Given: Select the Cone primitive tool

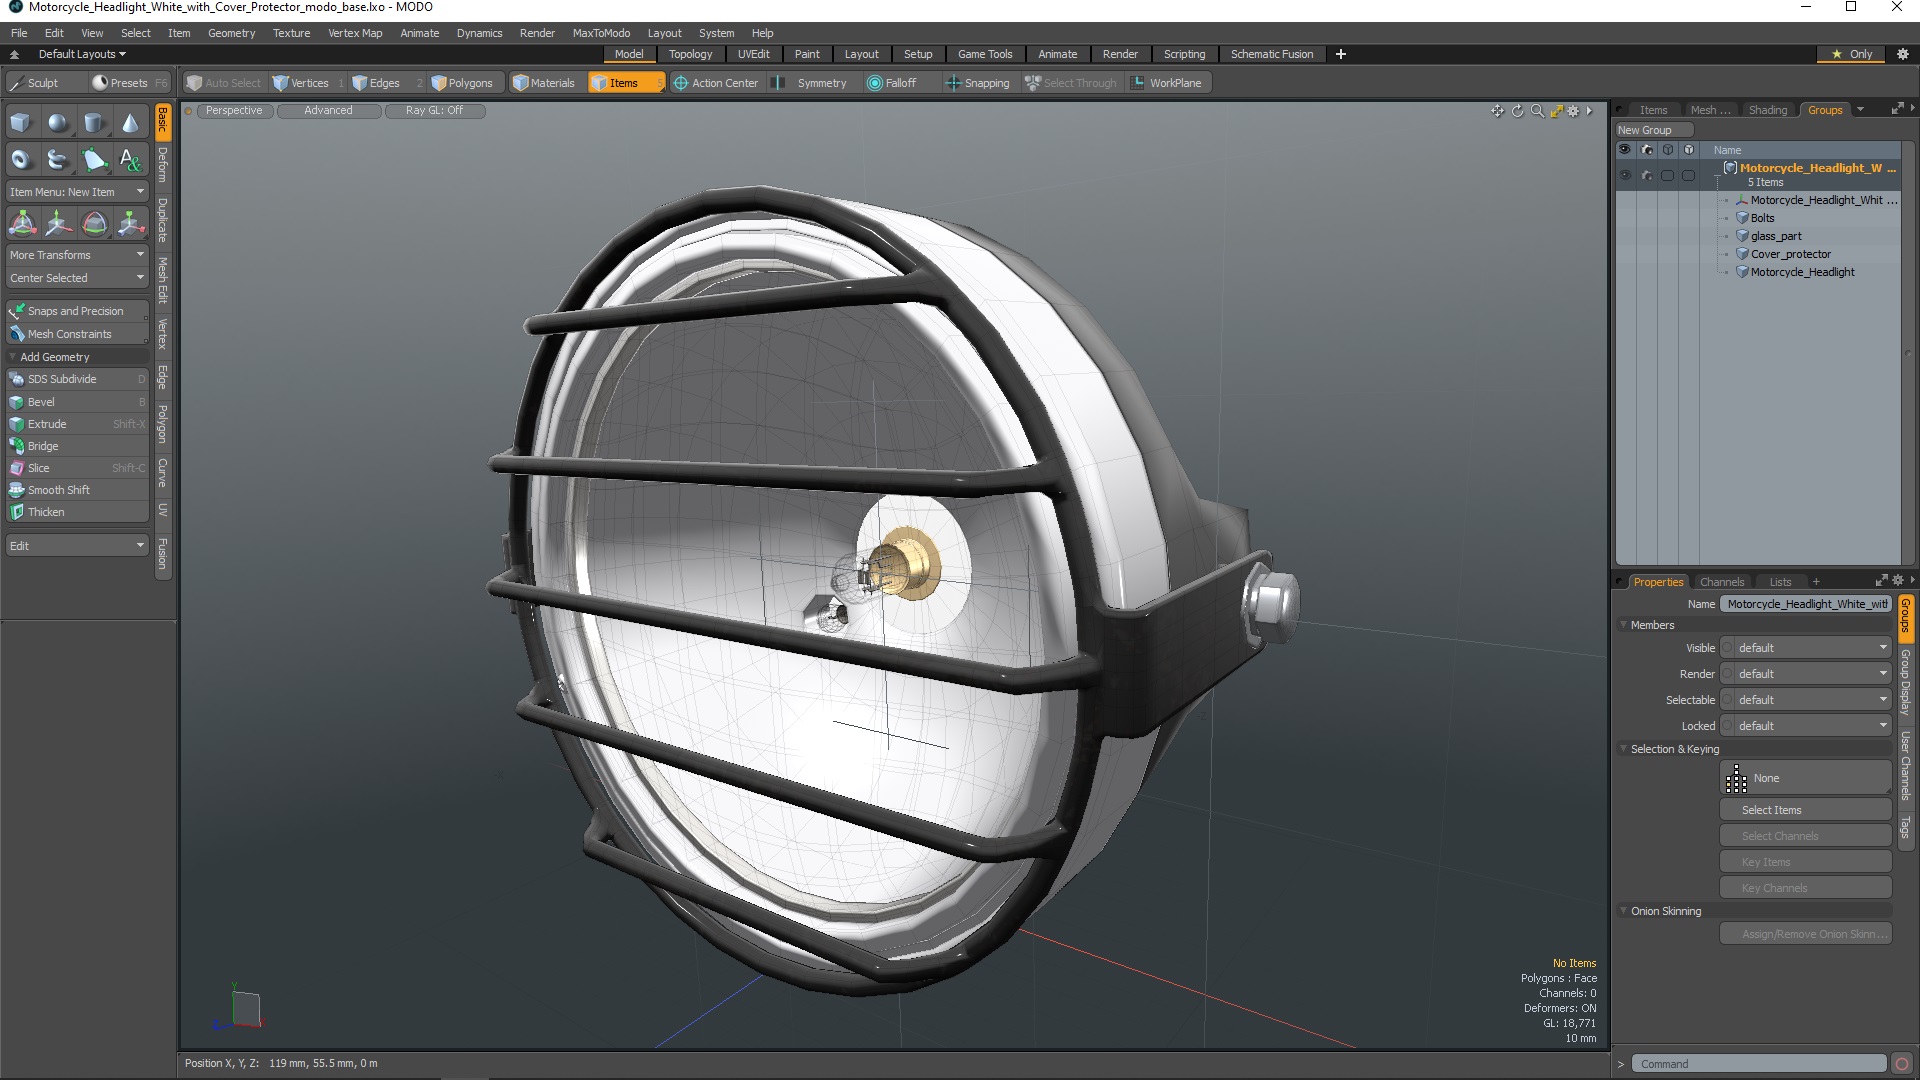Looking at the screenshot, I should 130,123.
